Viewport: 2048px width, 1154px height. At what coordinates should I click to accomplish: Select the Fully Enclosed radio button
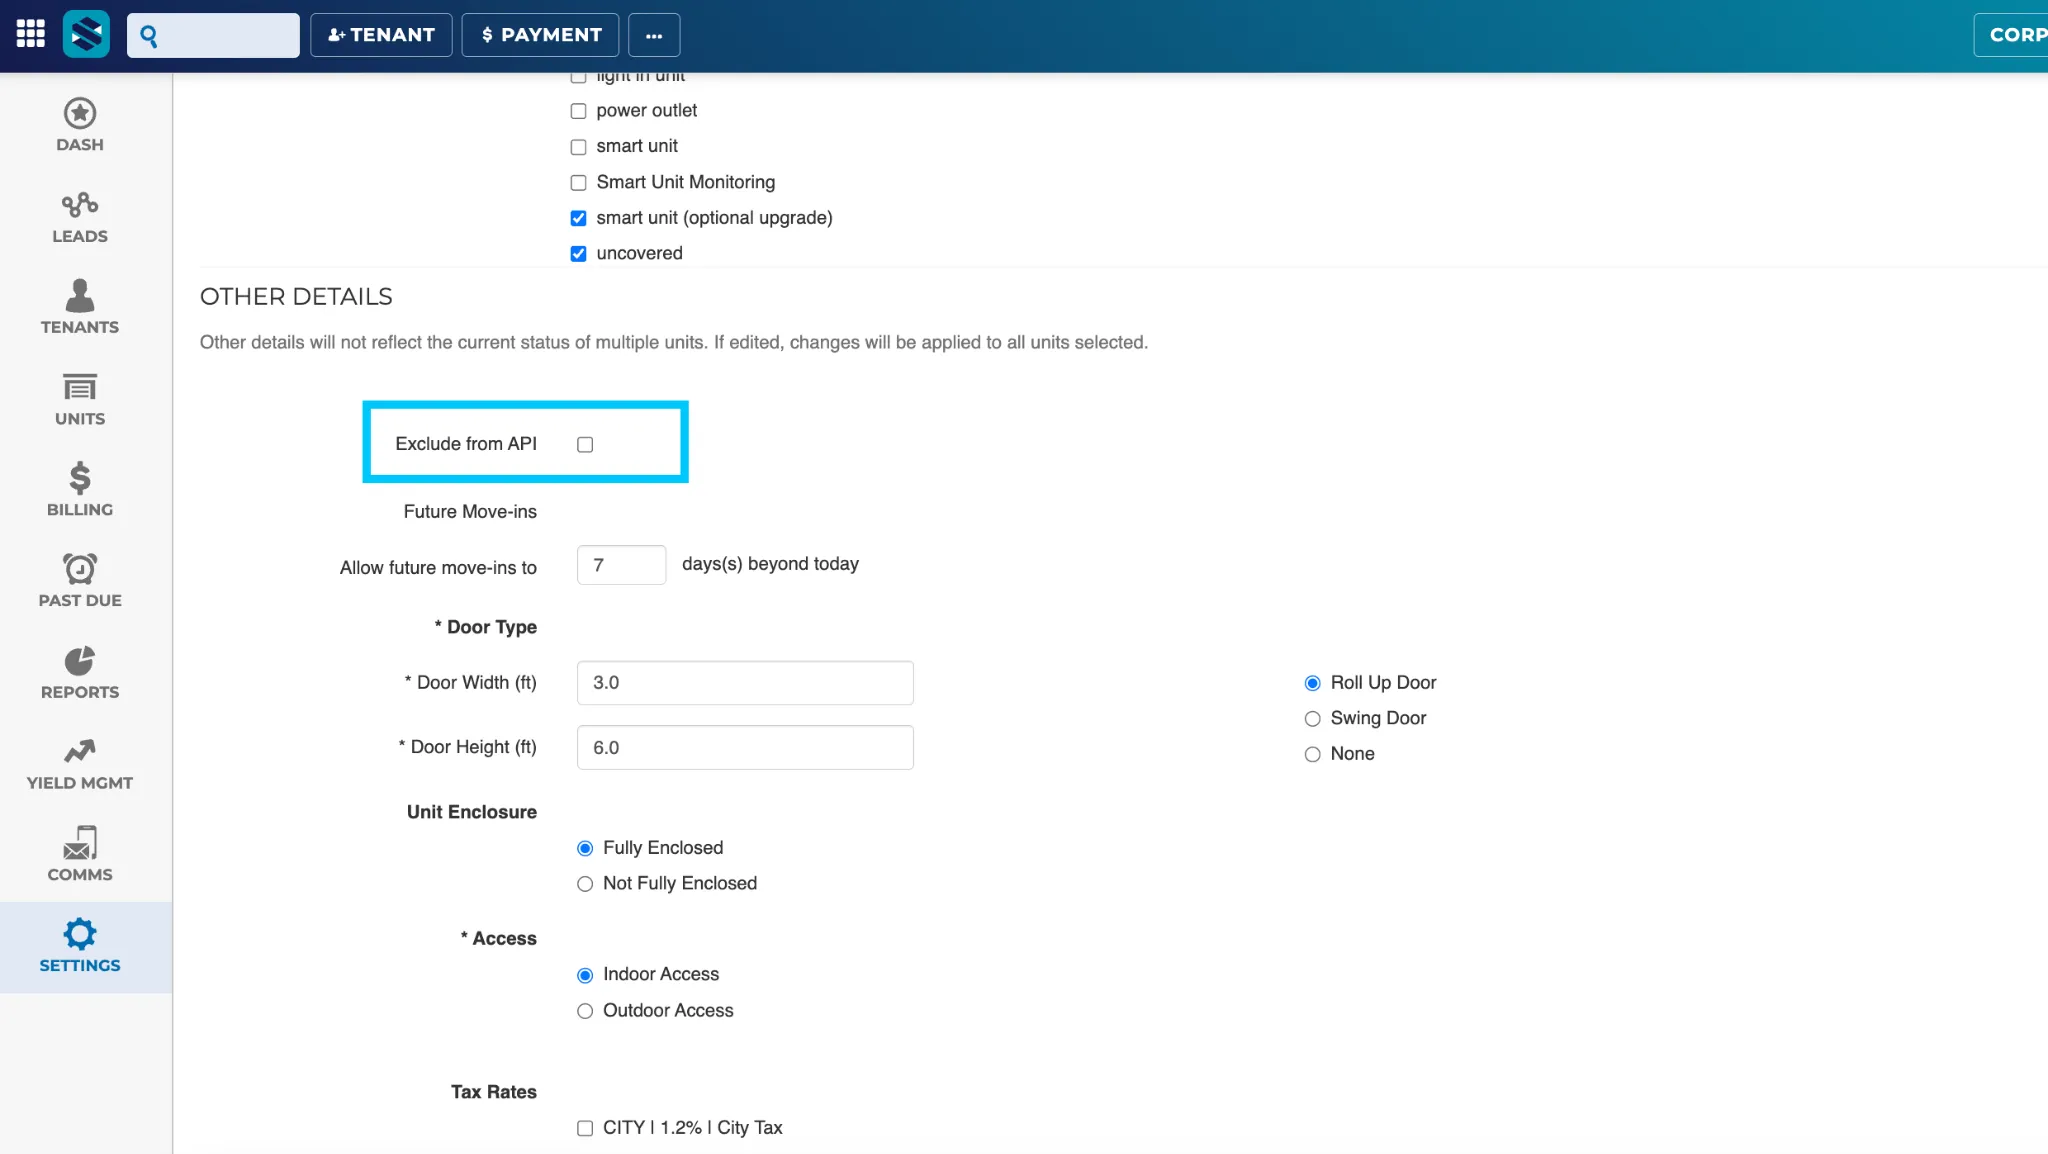[585, 849]
